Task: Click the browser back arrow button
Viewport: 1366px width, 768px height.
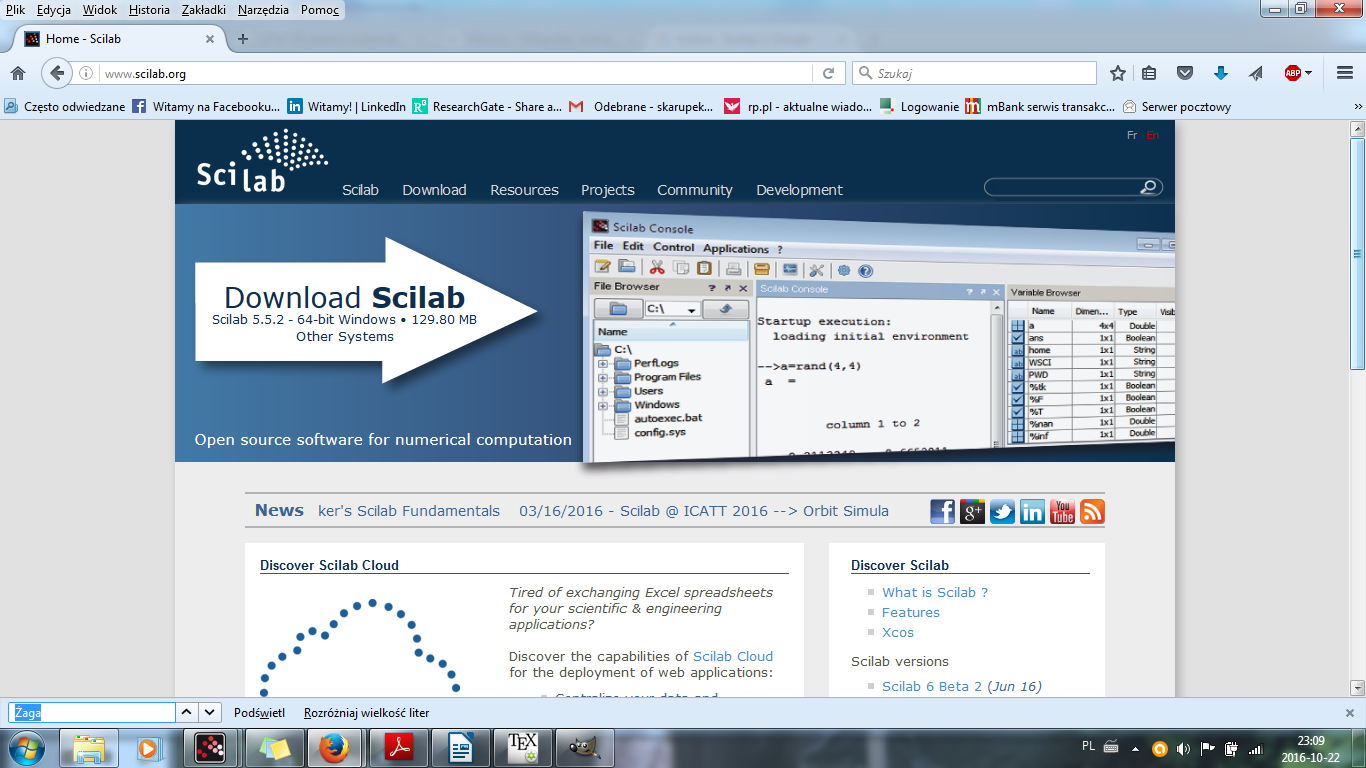Action: click(x=57, y=73)
